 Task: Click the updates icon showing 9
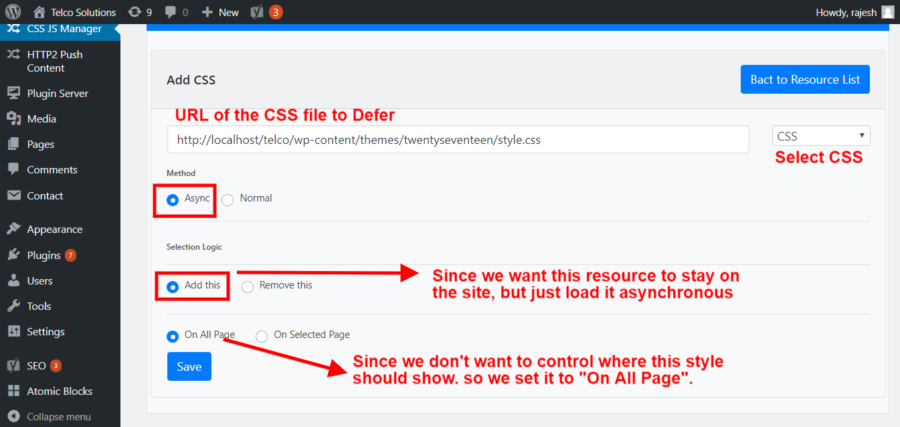[x=139, y=12]
